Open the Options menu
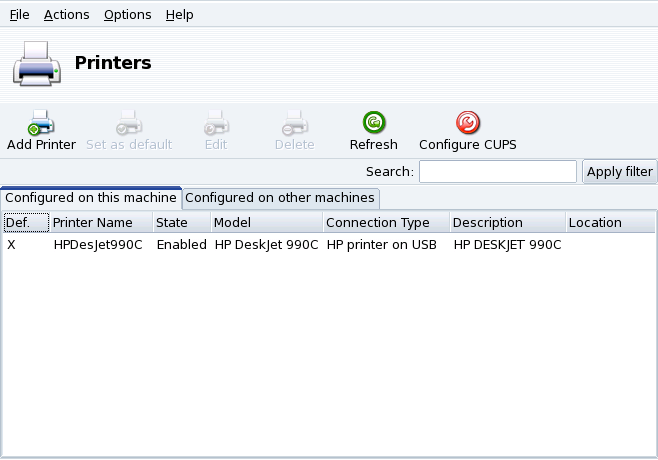This screenshot has width=658, height=460. [x=127, y=15]
